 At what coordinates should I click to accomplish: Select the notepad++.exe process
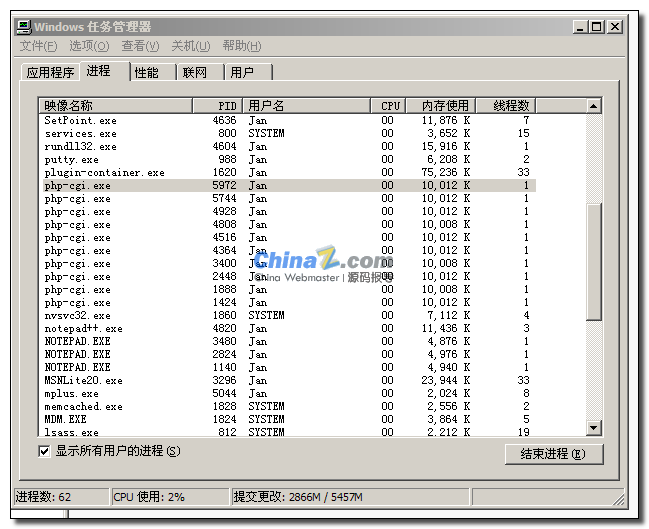(287, 329)
